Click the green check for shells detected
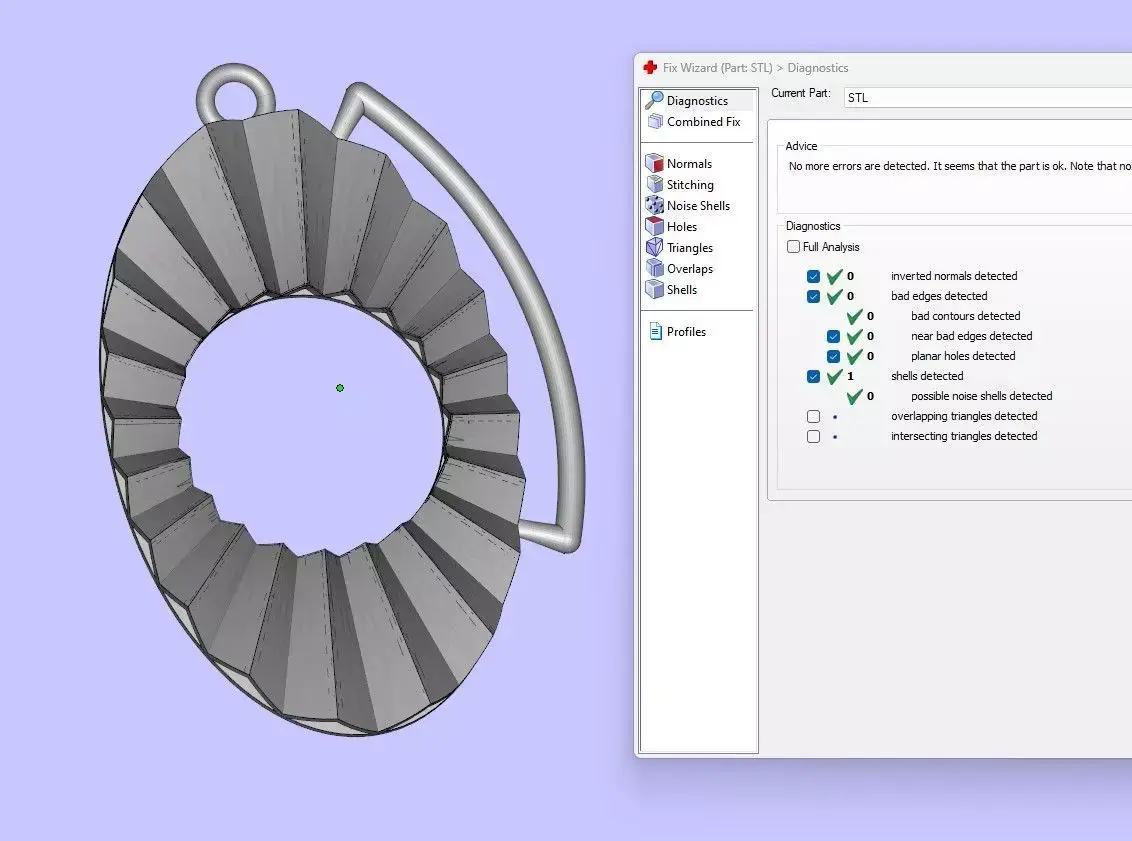The width and height of the screenshot is (1132, 841). coord(835,376)
